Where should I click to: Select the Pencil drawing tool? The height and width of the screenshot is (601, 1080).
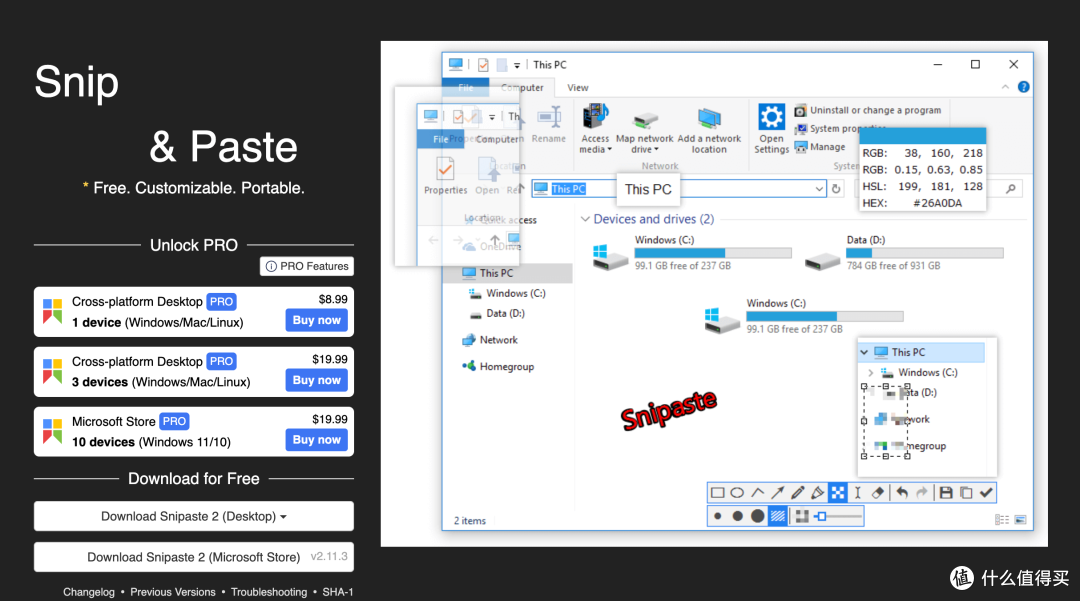(x=798, y=493)
